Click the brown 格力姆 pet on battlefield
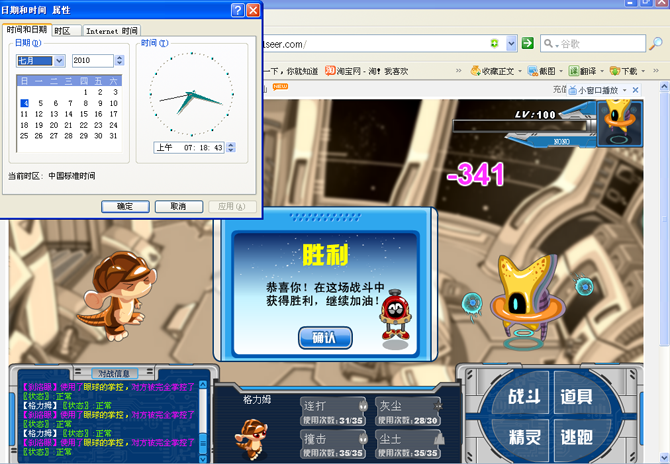 [117, 296]
